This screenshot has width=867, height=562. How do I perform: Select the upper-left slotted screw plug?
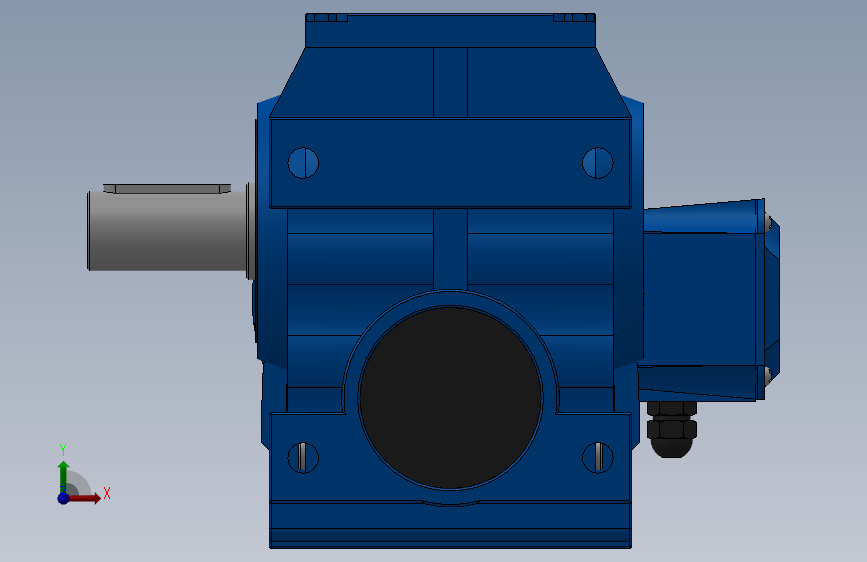304,163
